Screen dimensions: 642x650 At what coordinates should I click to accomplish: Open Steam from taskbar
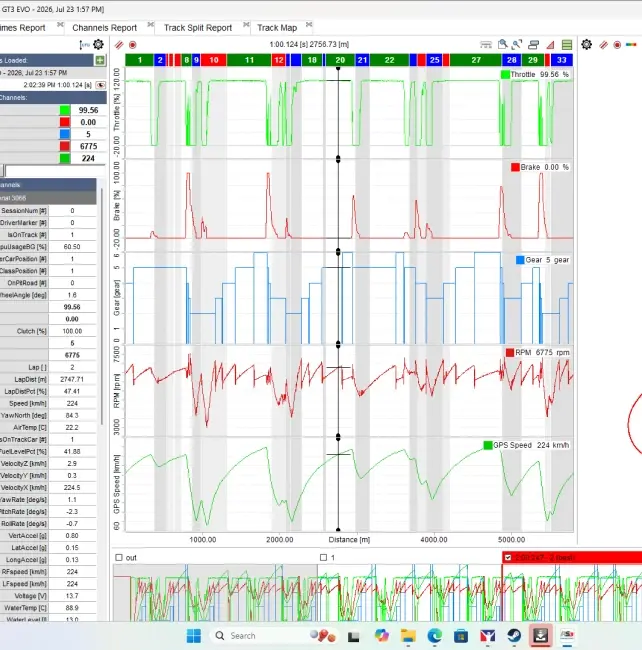click(514, 635)
